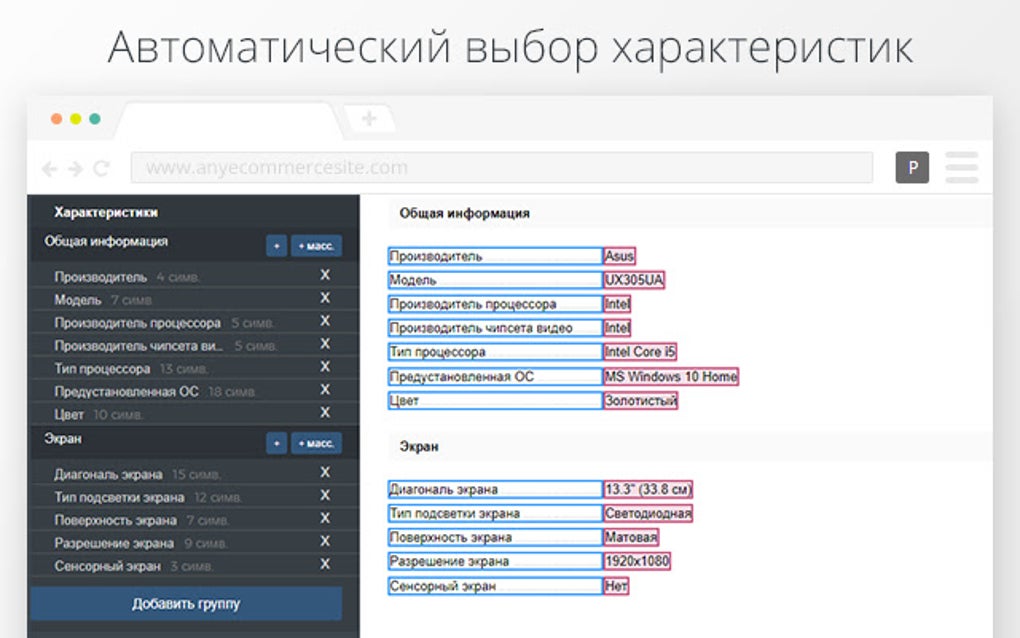This screenshot has height=638, width=1020.
Task: Click the browser forward arrow
Action: coord(75,169)
